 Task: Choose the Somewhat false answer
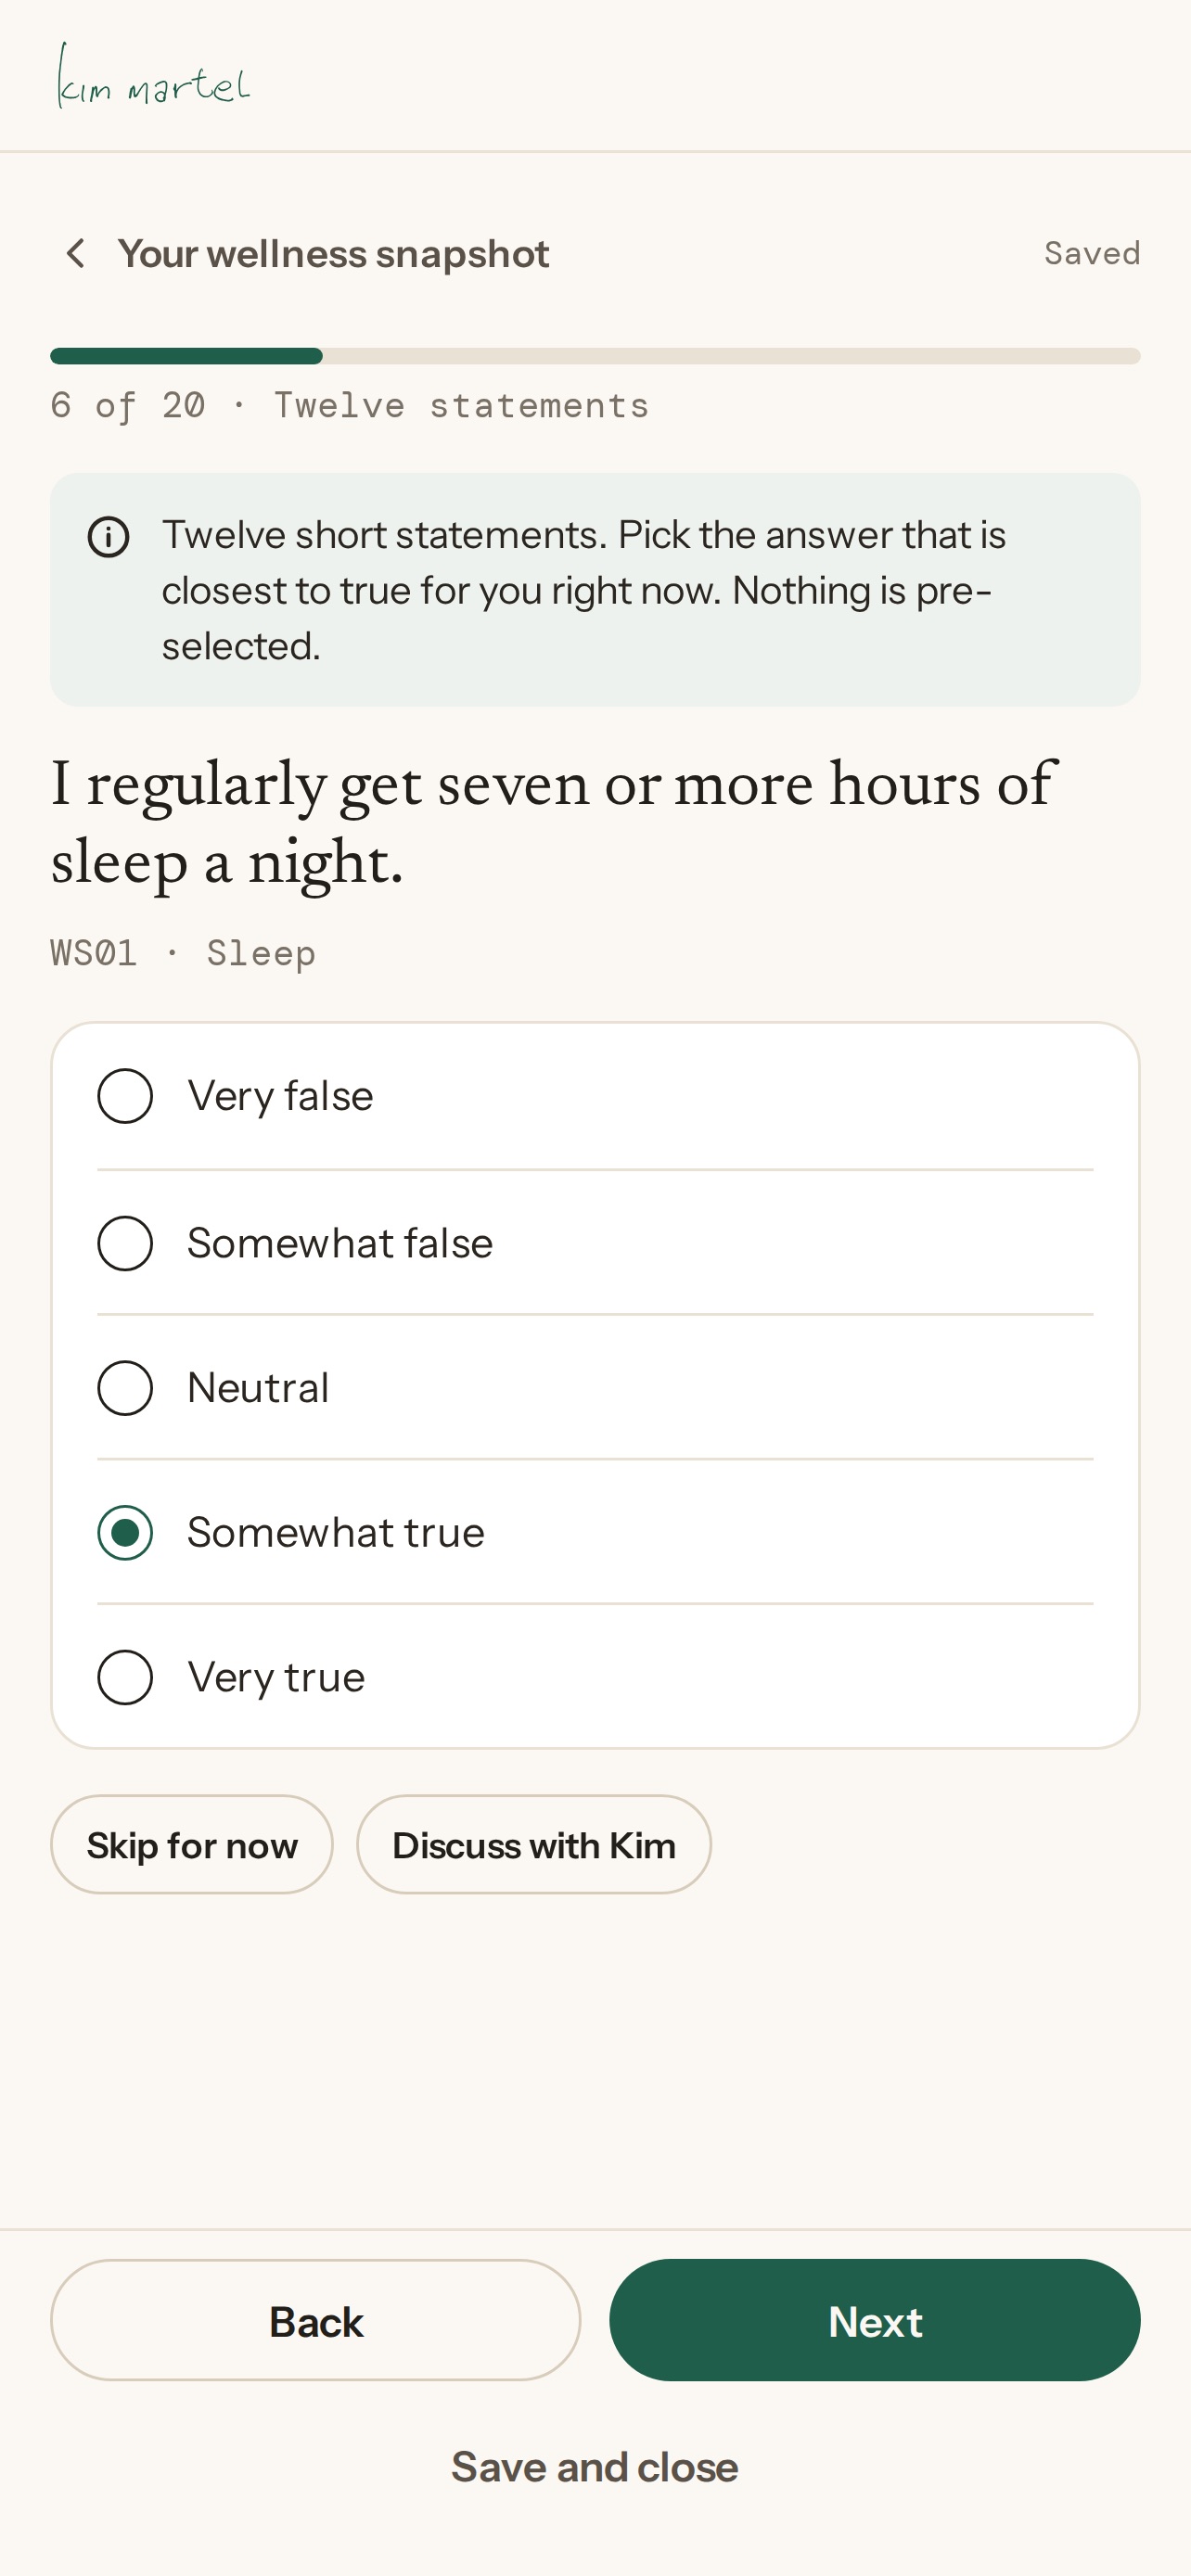(595, 1243)
